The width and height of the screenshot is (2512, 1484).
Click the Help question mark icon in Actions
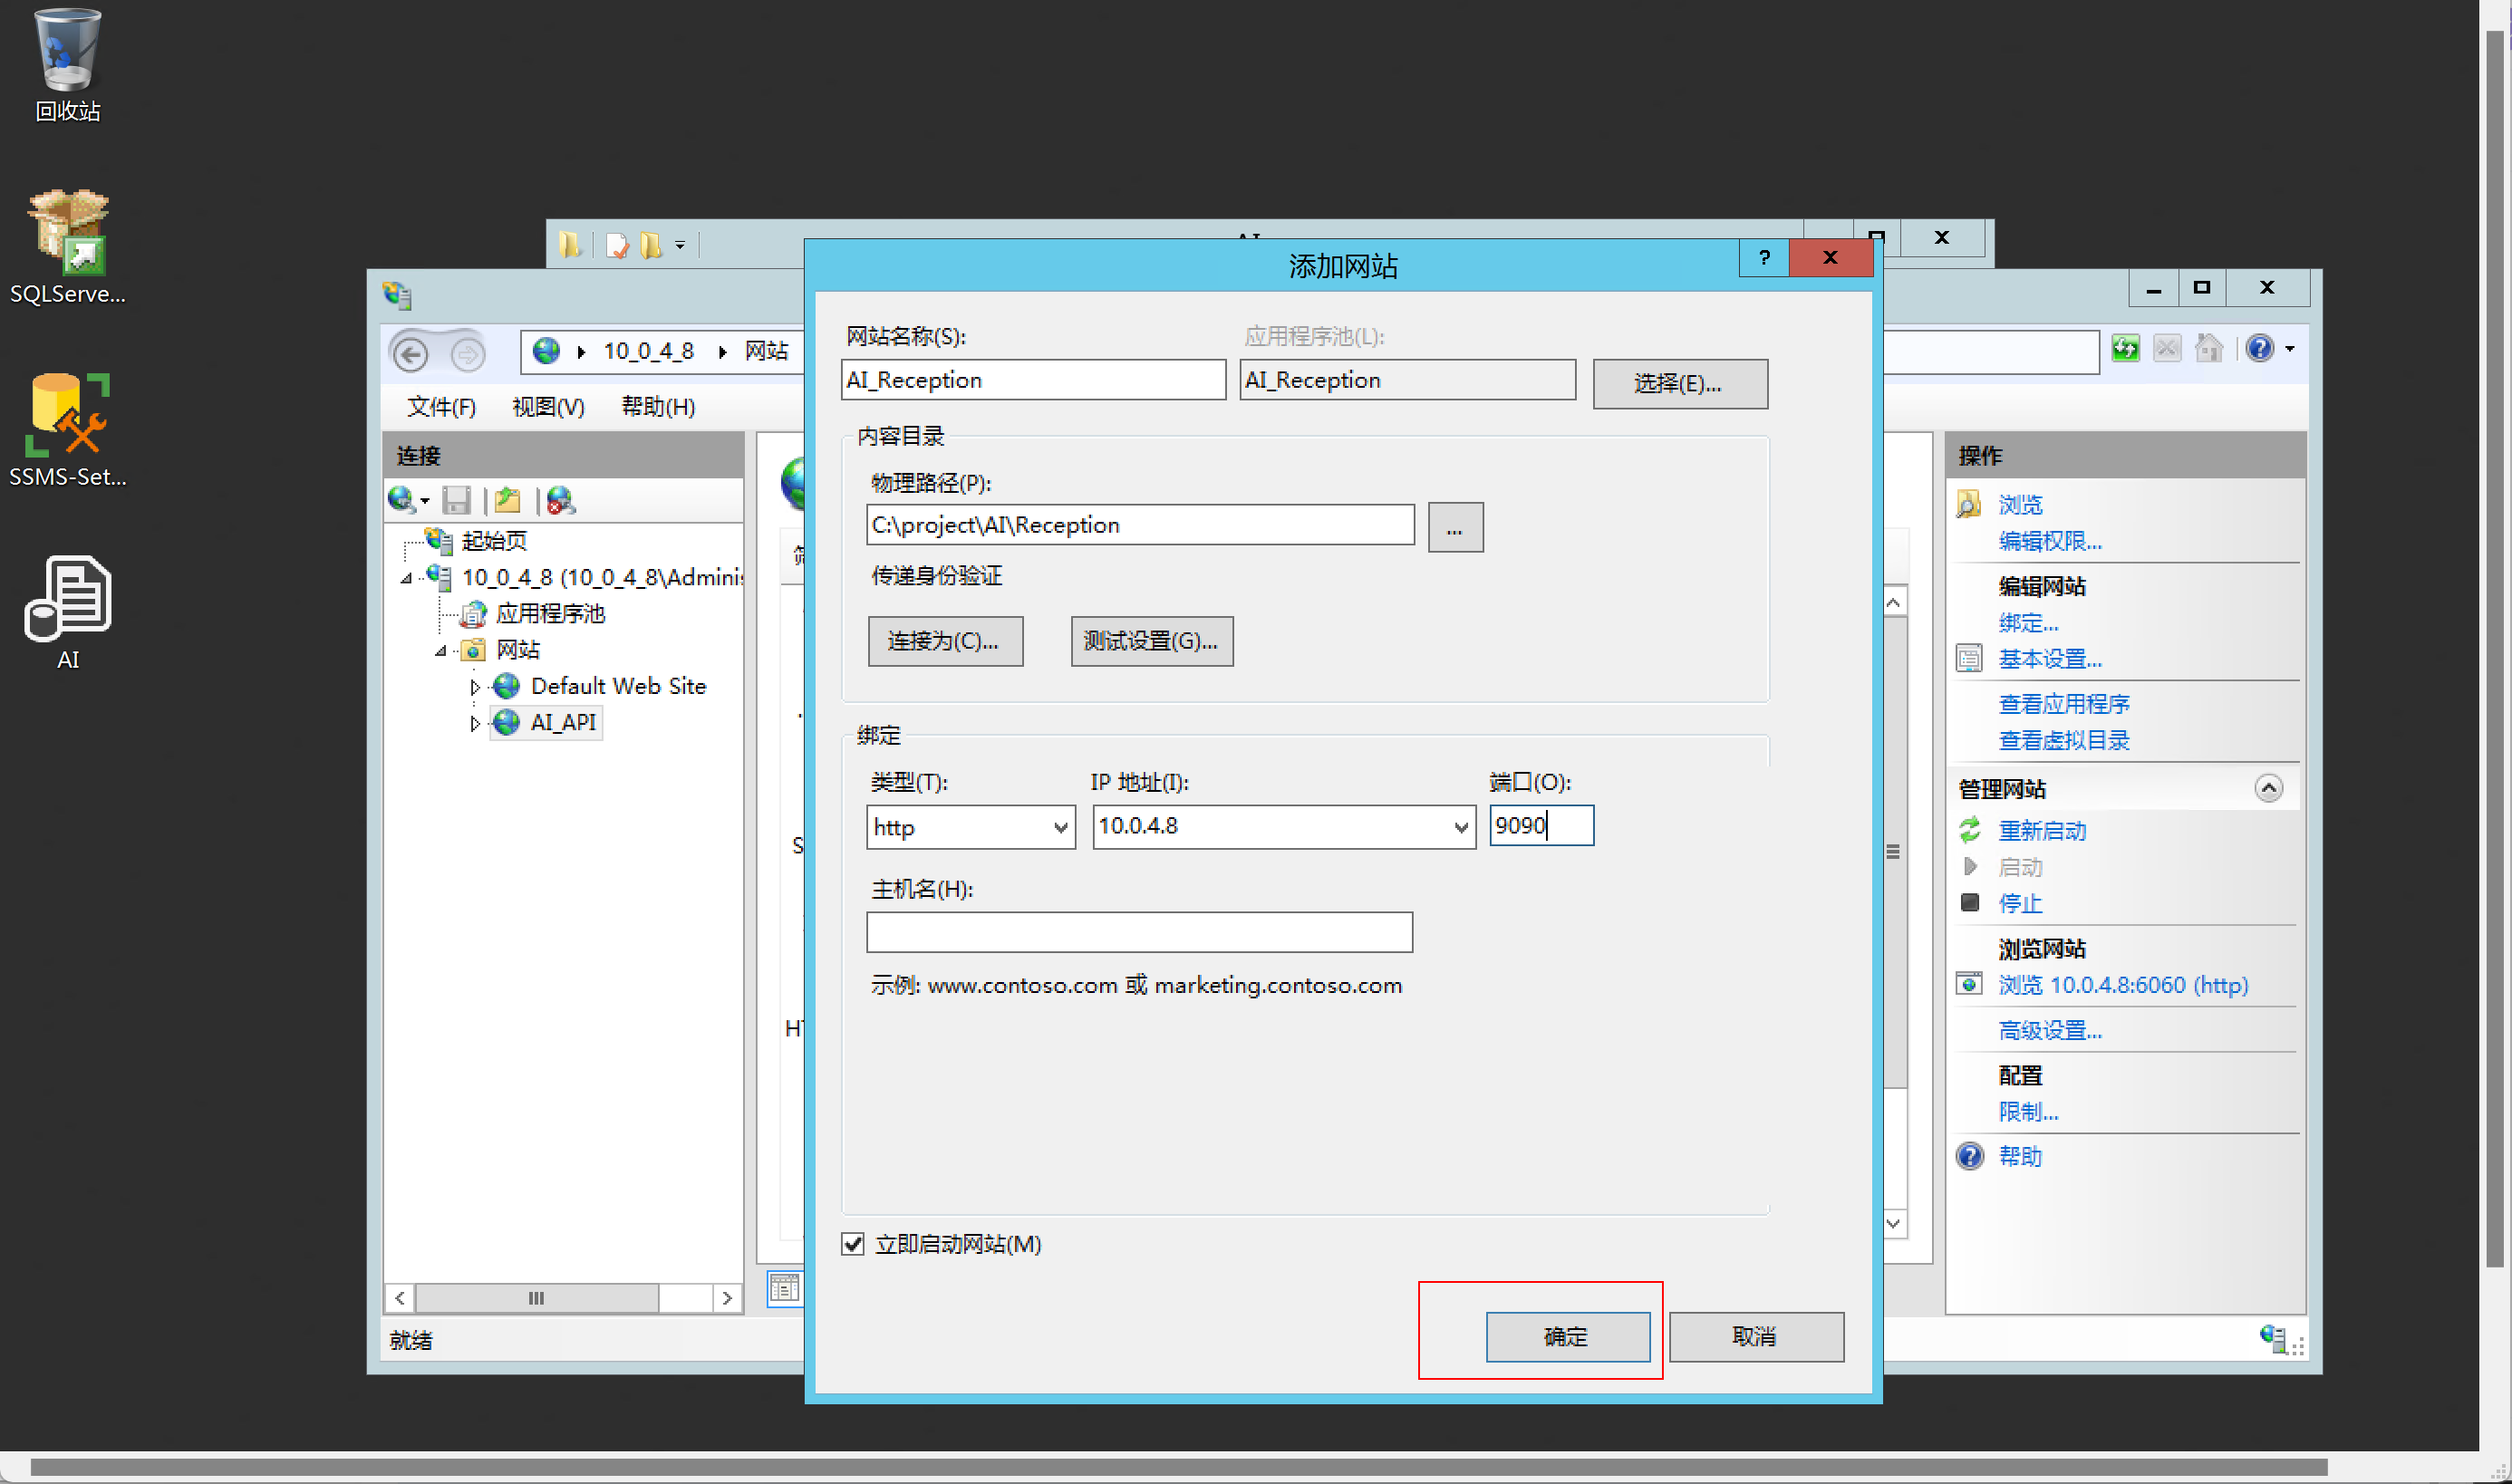coord(1970,1156)
